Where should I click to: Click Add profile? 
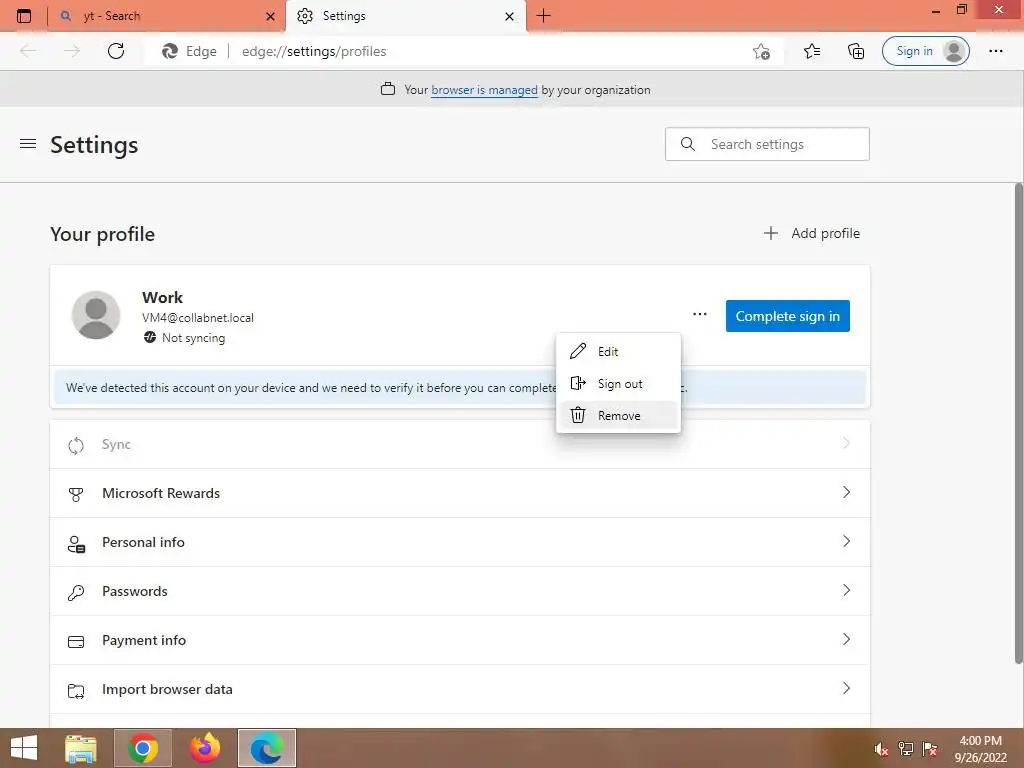tap(812, 233)
